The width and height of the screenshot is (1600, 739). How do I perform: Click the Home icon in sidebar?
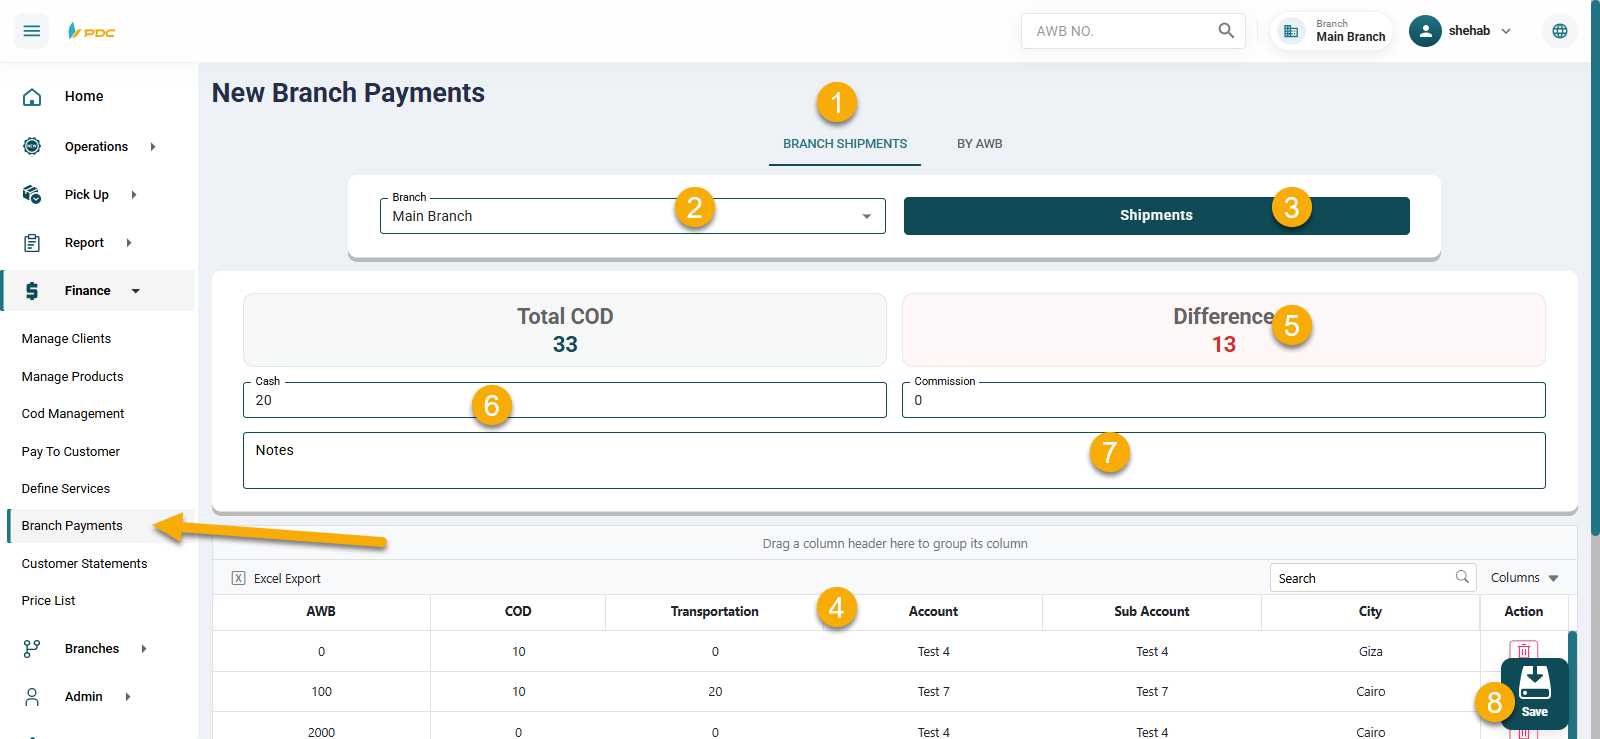click(32, 97)
